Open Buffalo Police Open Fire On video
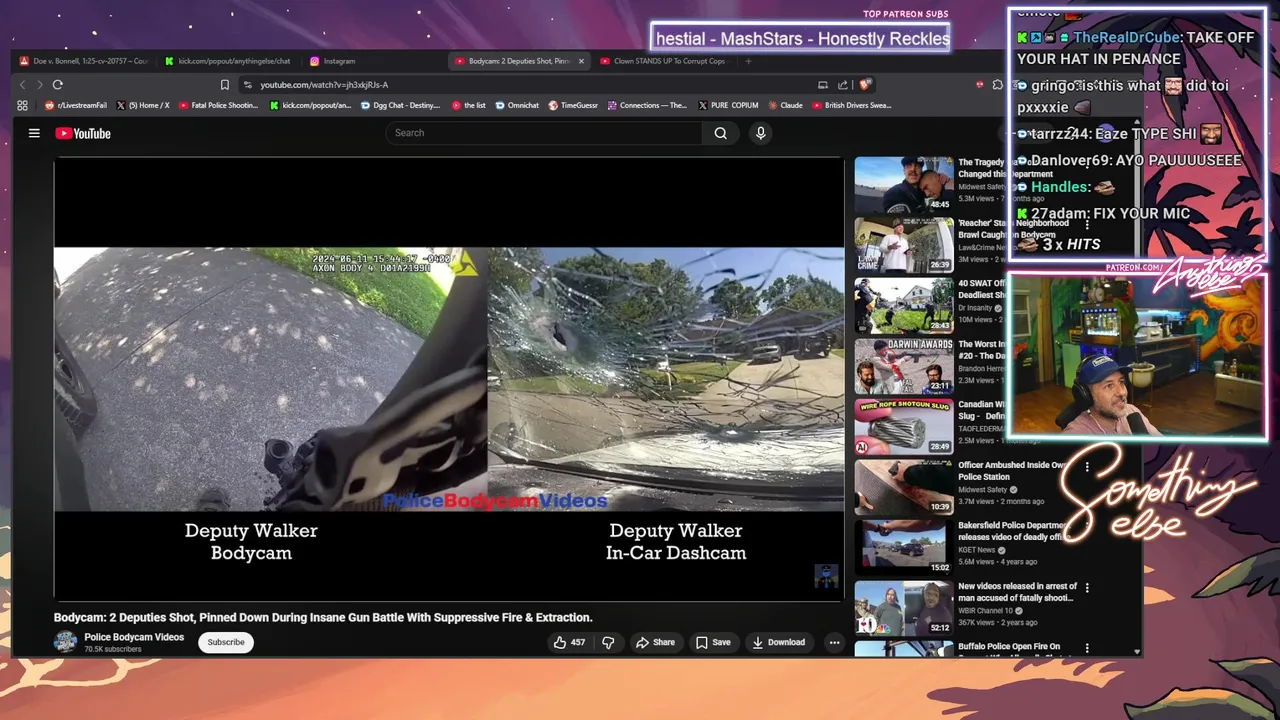 [x=1009, y=647]
